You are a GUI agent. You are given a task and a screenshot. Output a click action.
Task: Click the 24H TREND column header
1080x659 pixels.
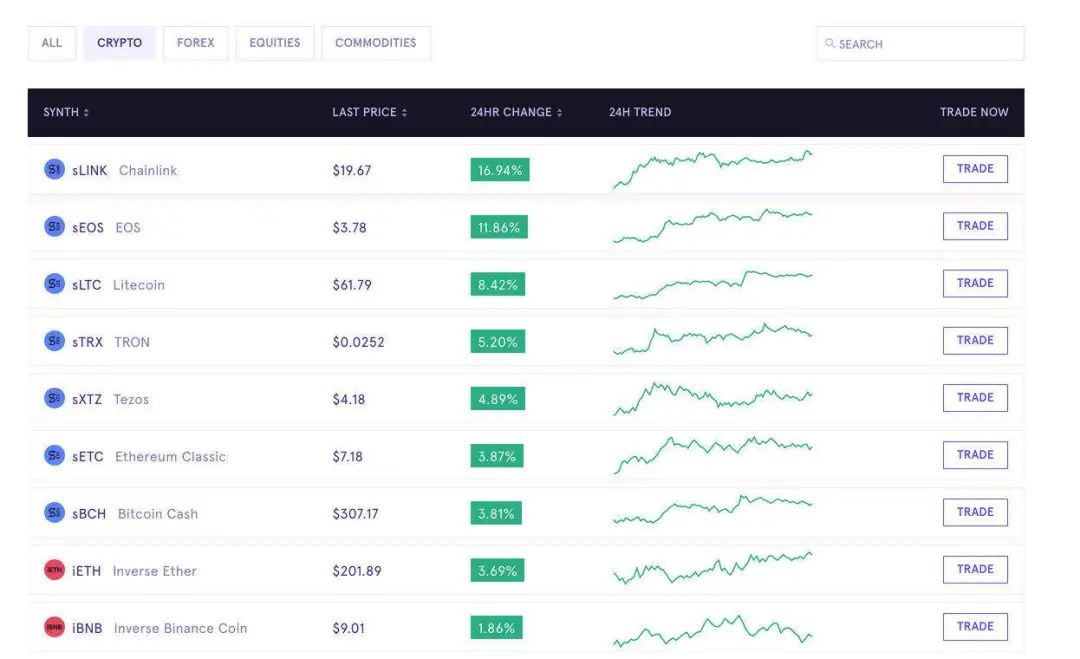pos(640,112)
